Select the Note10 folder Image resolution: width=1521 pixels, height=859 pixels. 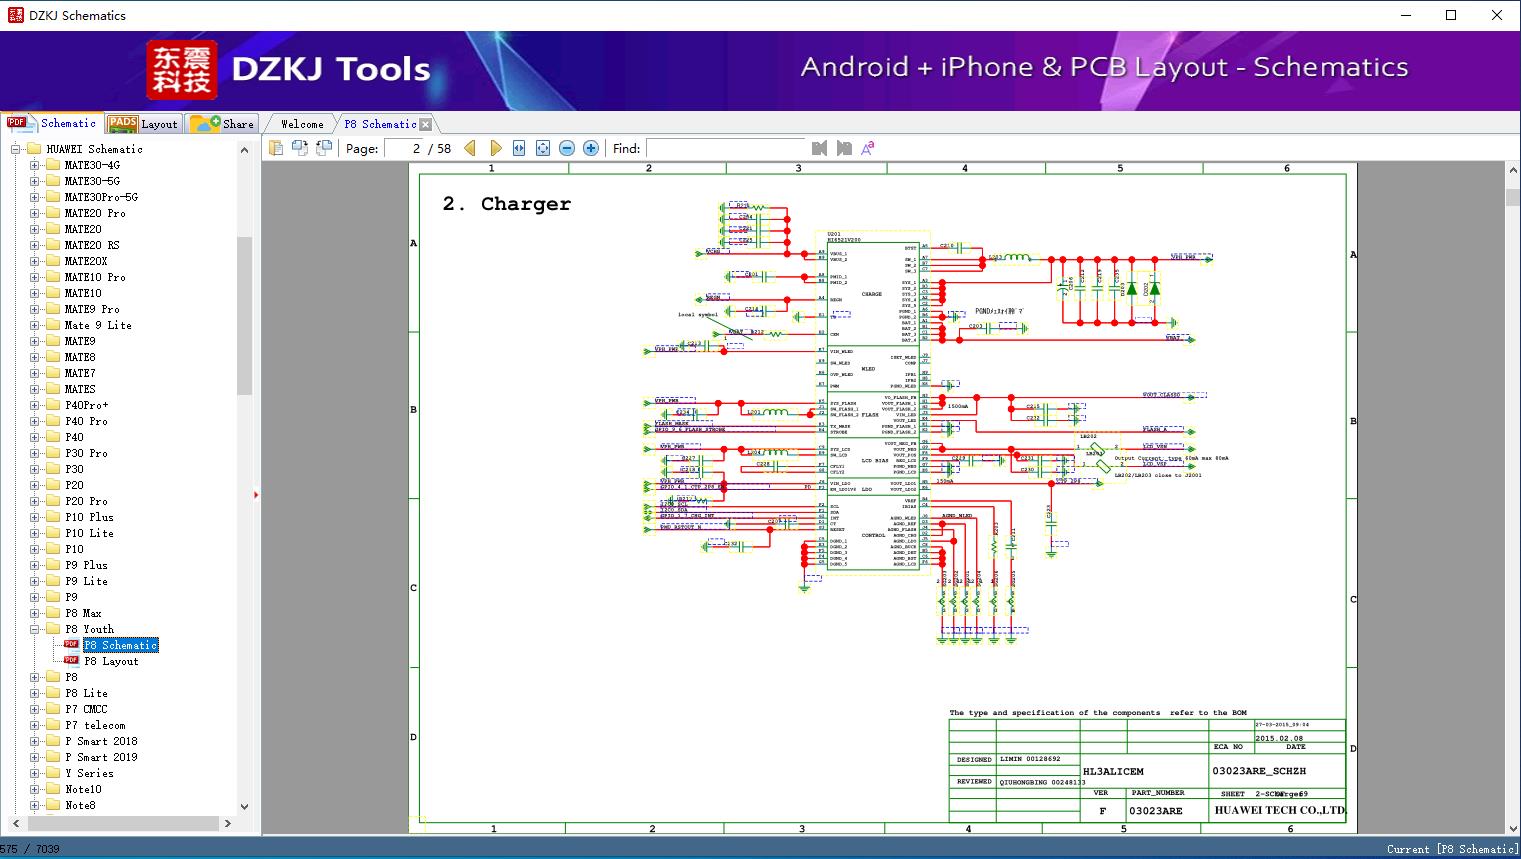[x=83, y=789]
